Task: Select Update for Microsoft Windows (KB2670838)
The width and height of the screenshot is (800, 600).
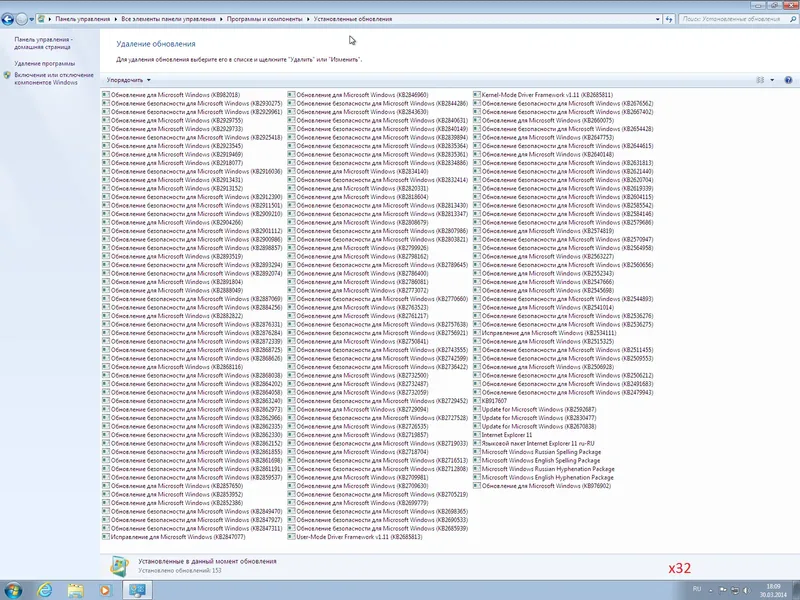Action: [x=539, y=426]
